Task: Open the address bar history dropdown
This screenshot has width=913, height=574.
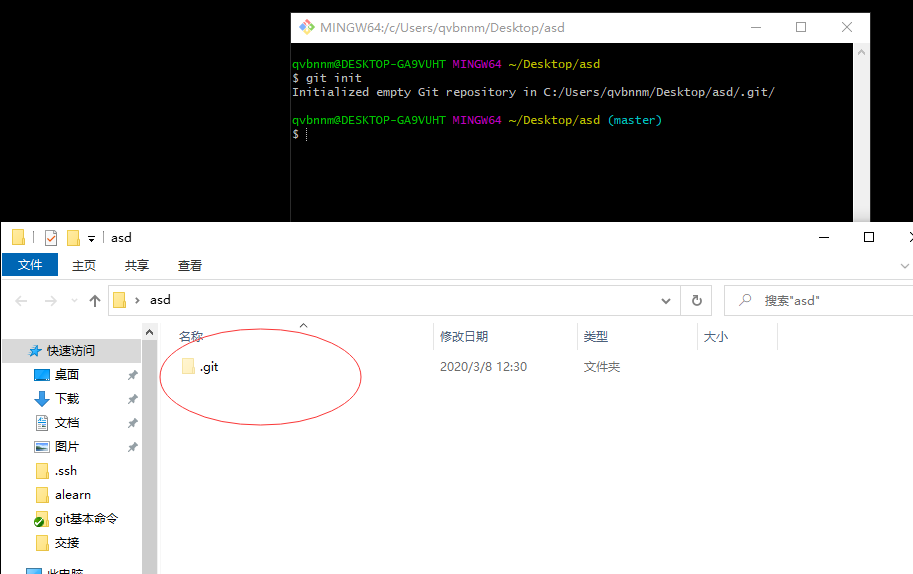Action: (x=666, y=301)
